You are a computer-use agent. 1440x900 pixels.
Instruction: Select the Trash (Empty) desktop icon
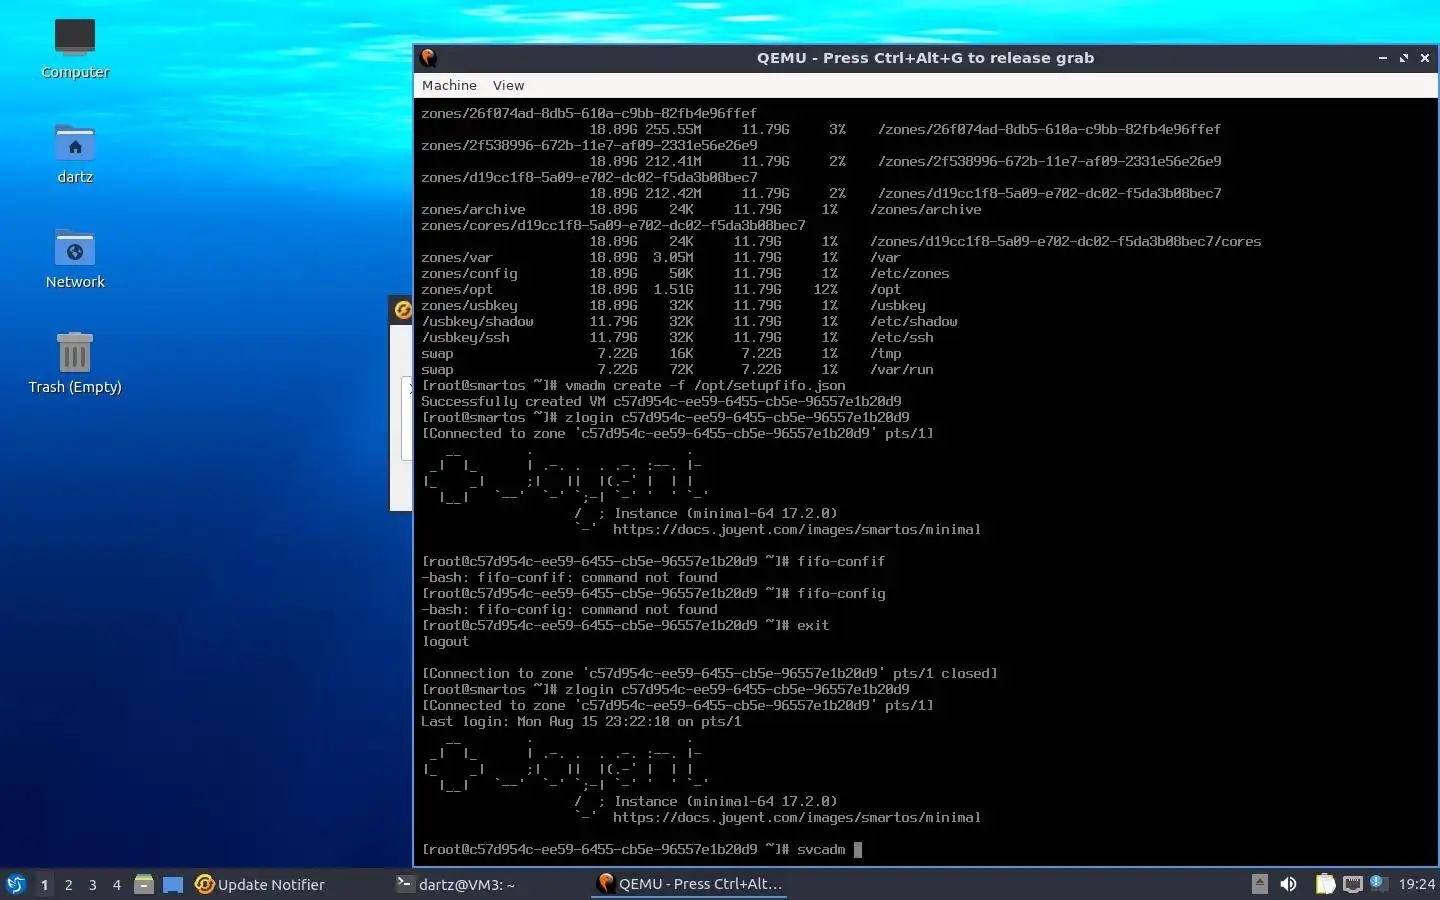75,364
